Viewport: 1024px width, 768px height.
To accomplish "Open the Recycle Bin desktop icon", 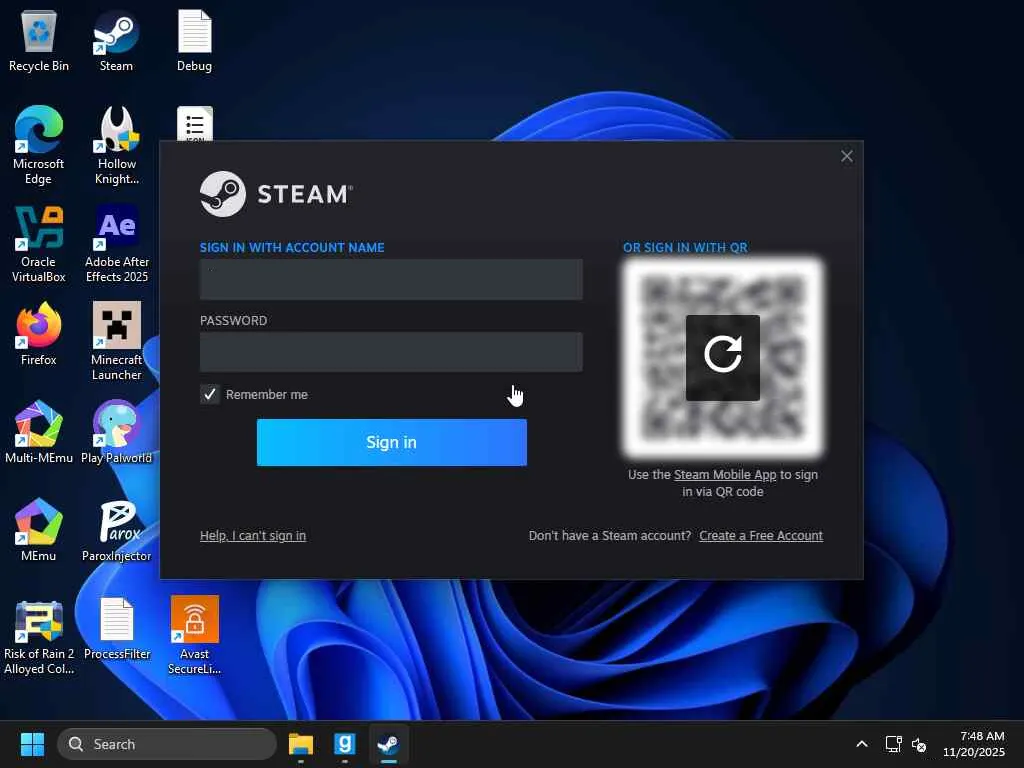I will 39,40.
